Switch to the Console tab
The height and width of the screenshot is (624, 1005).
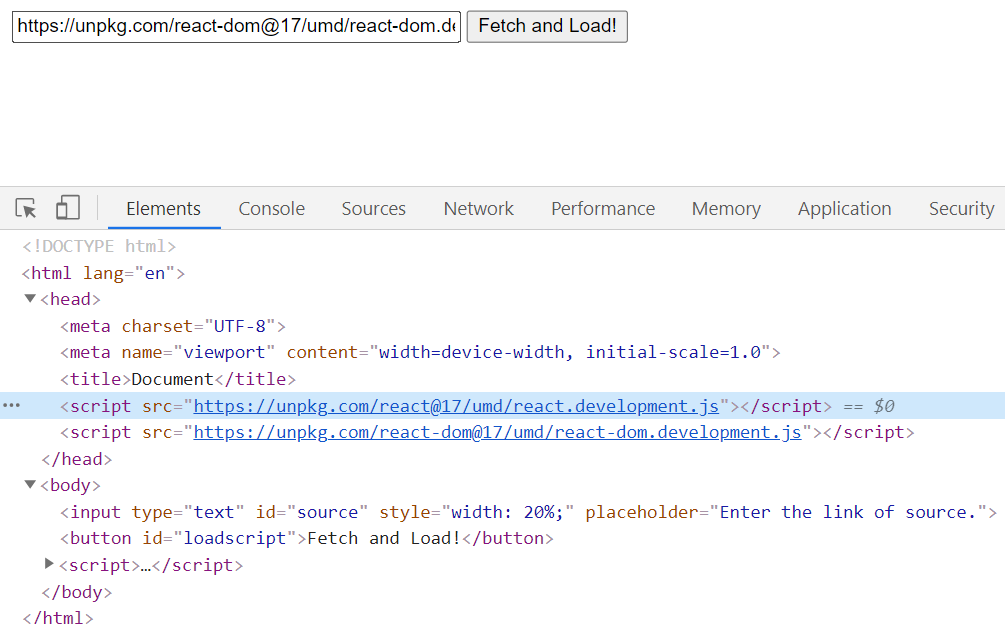272,209
